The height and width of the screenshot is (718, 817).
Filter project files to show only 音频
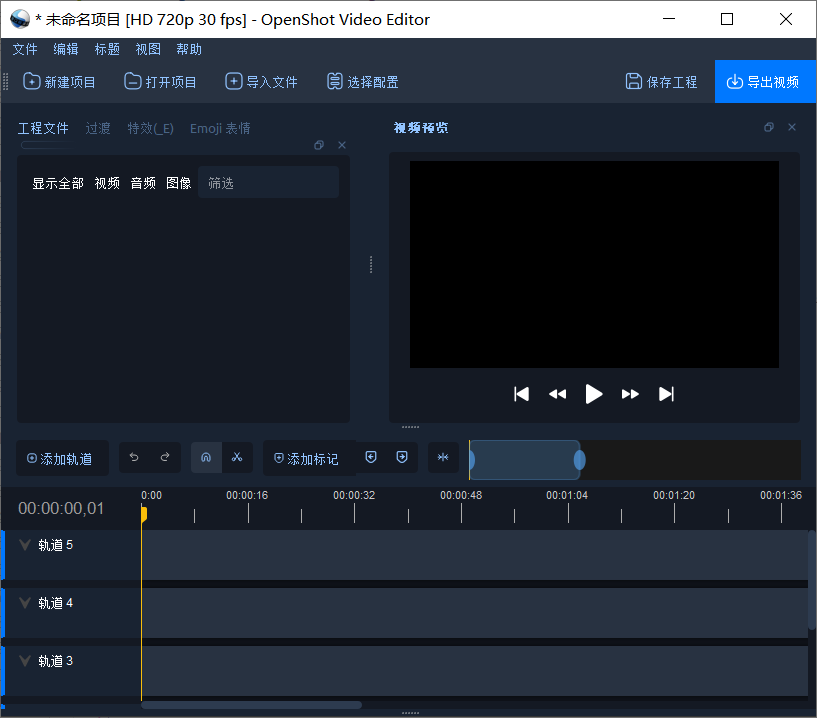[141, 183]
